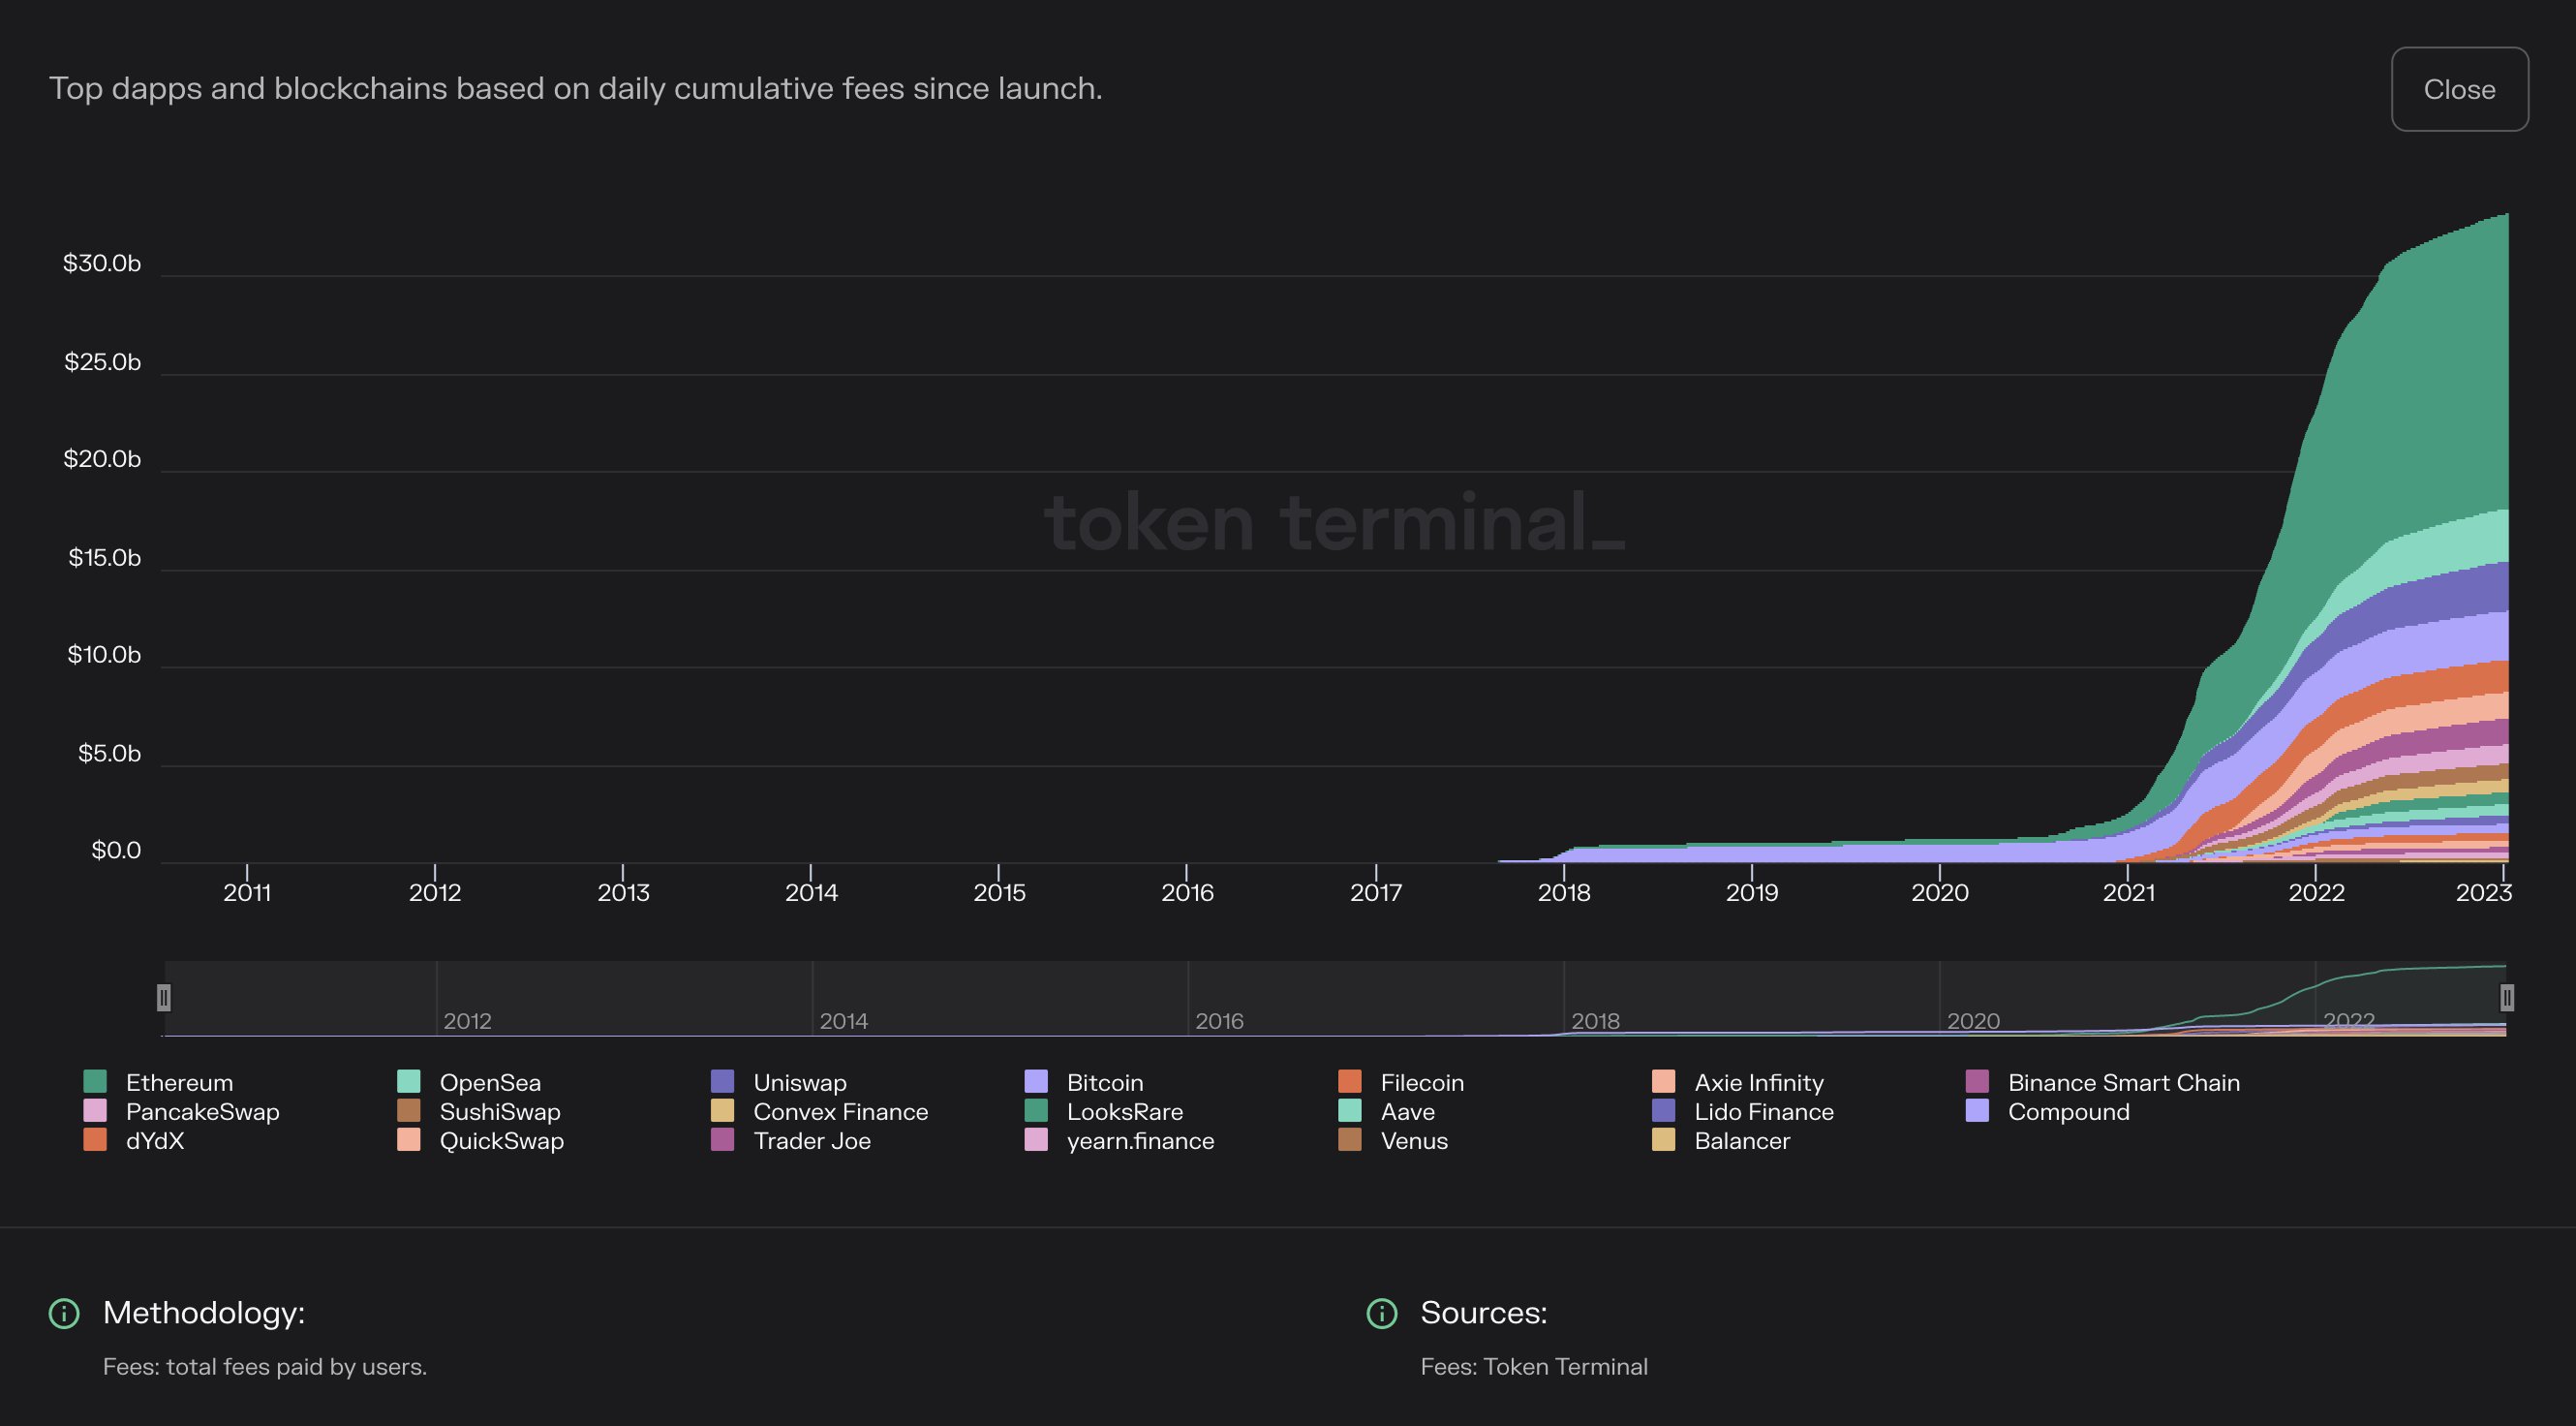Toggle the OpenSea legend entry
The height and width of the screenshot is (1426, 2576).
pyautogui.click(x=489, y=1082)
